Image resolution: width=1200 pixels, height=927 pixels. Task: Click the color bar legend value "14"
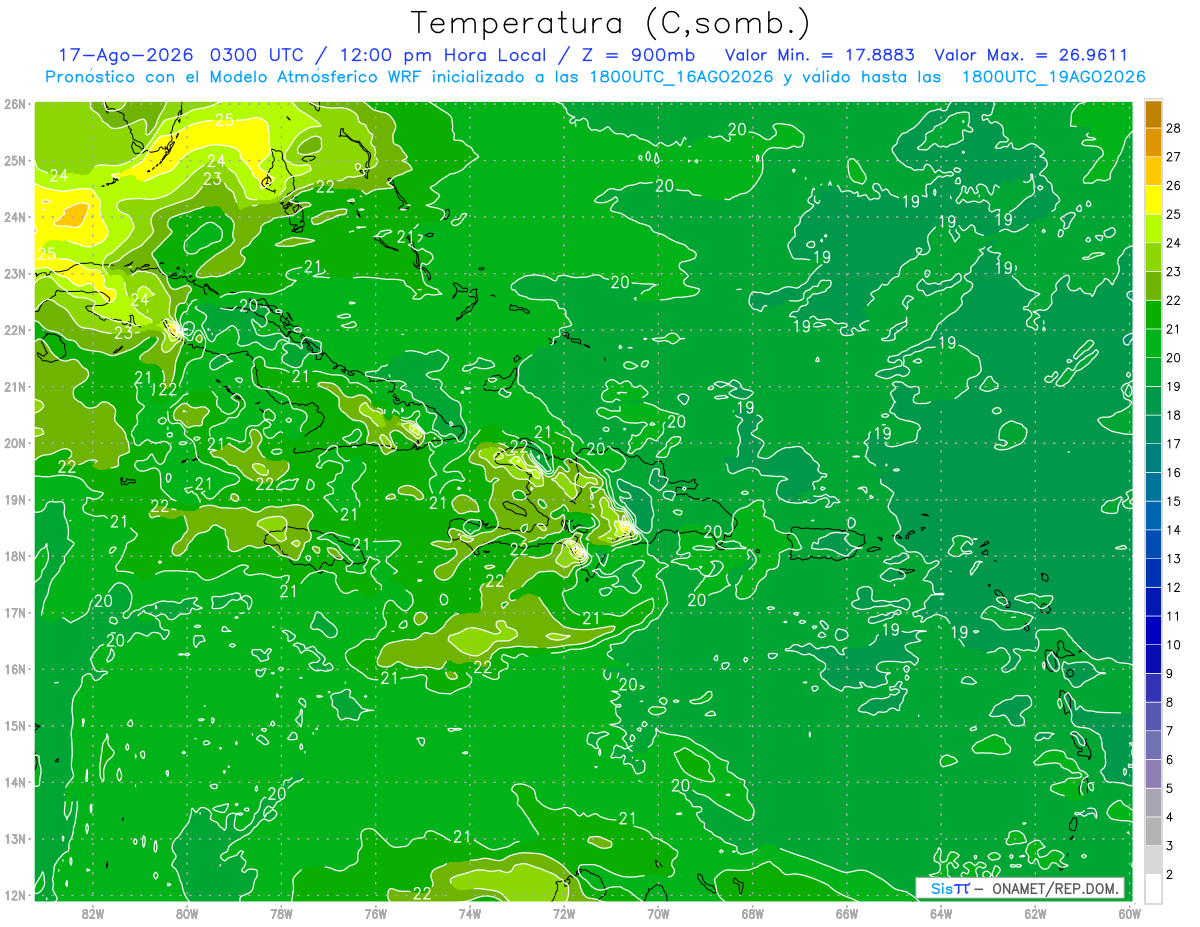tap(1174, 530)
